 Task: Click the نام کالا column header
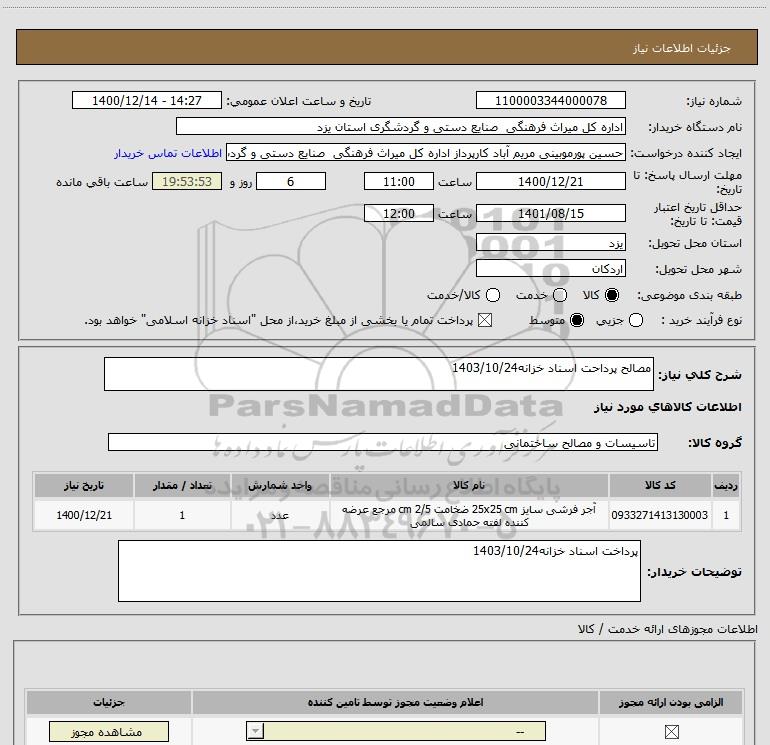click(468, 486)
